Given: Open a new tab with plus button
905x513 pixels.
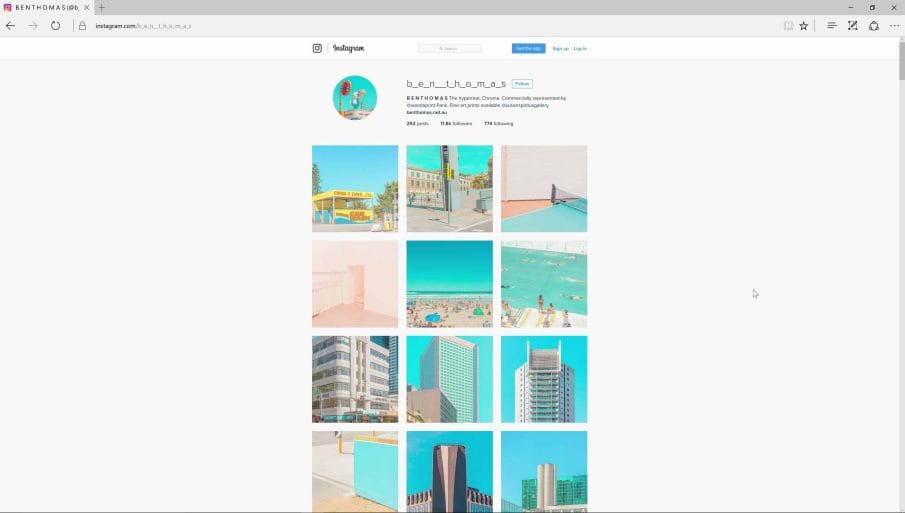Looking at the screenshot, I should [101, 7].
